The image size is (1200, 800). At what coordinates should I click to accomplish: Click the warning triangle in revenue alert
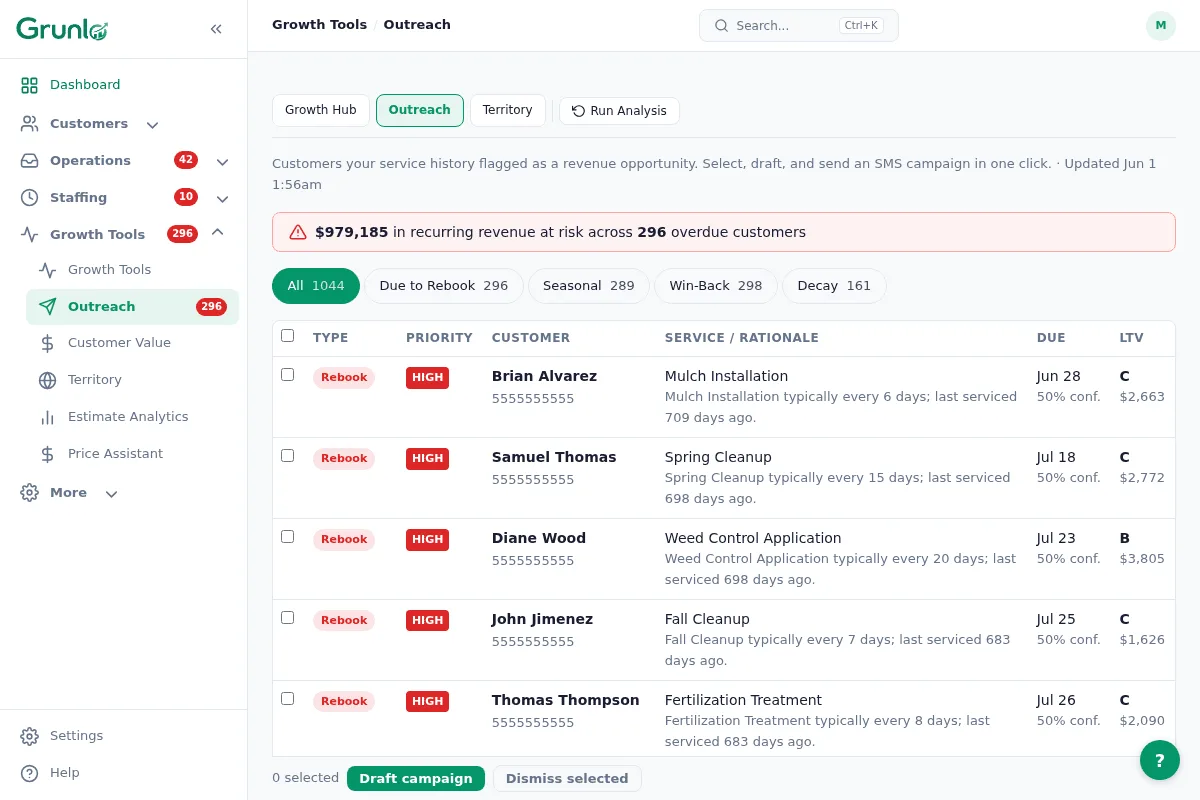pos(298,232)
